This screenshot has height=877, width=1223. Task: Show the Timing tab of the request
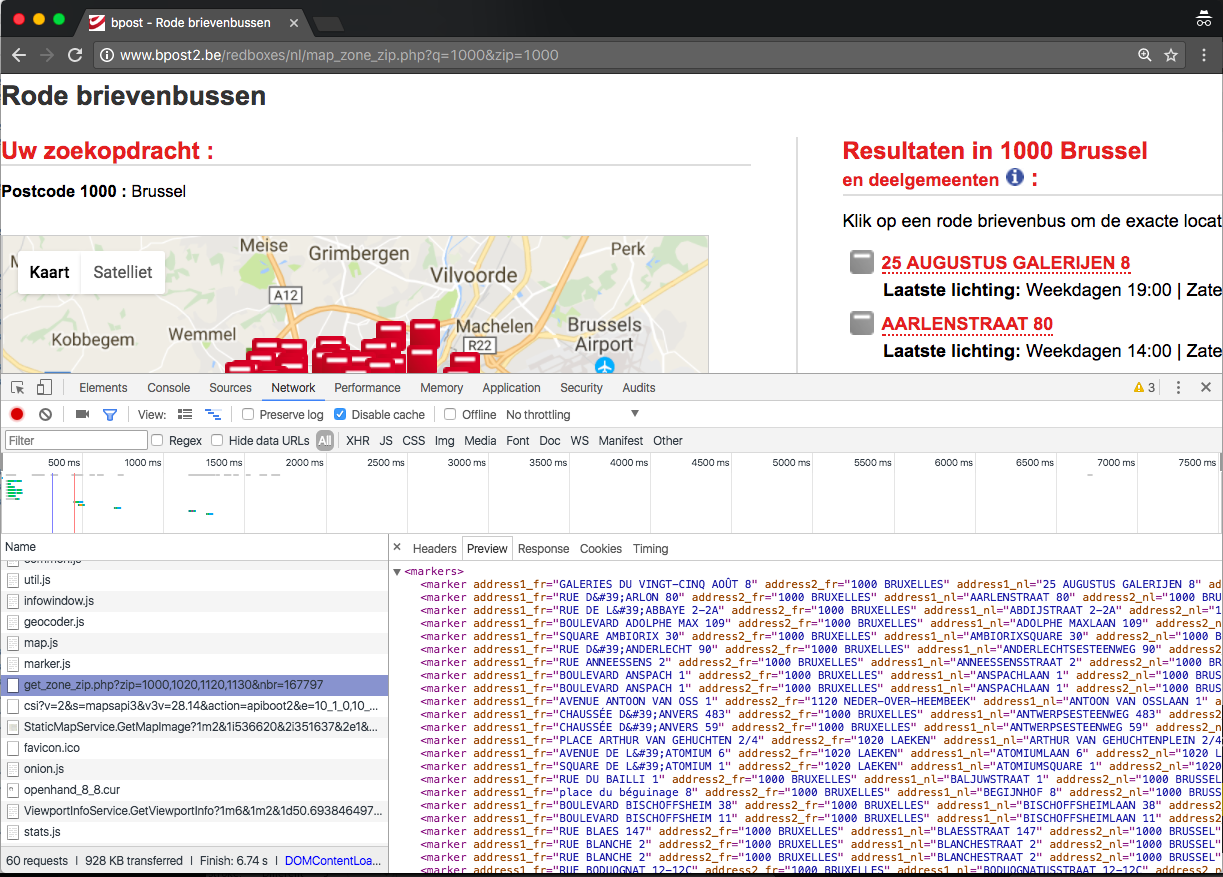[651, 549]
